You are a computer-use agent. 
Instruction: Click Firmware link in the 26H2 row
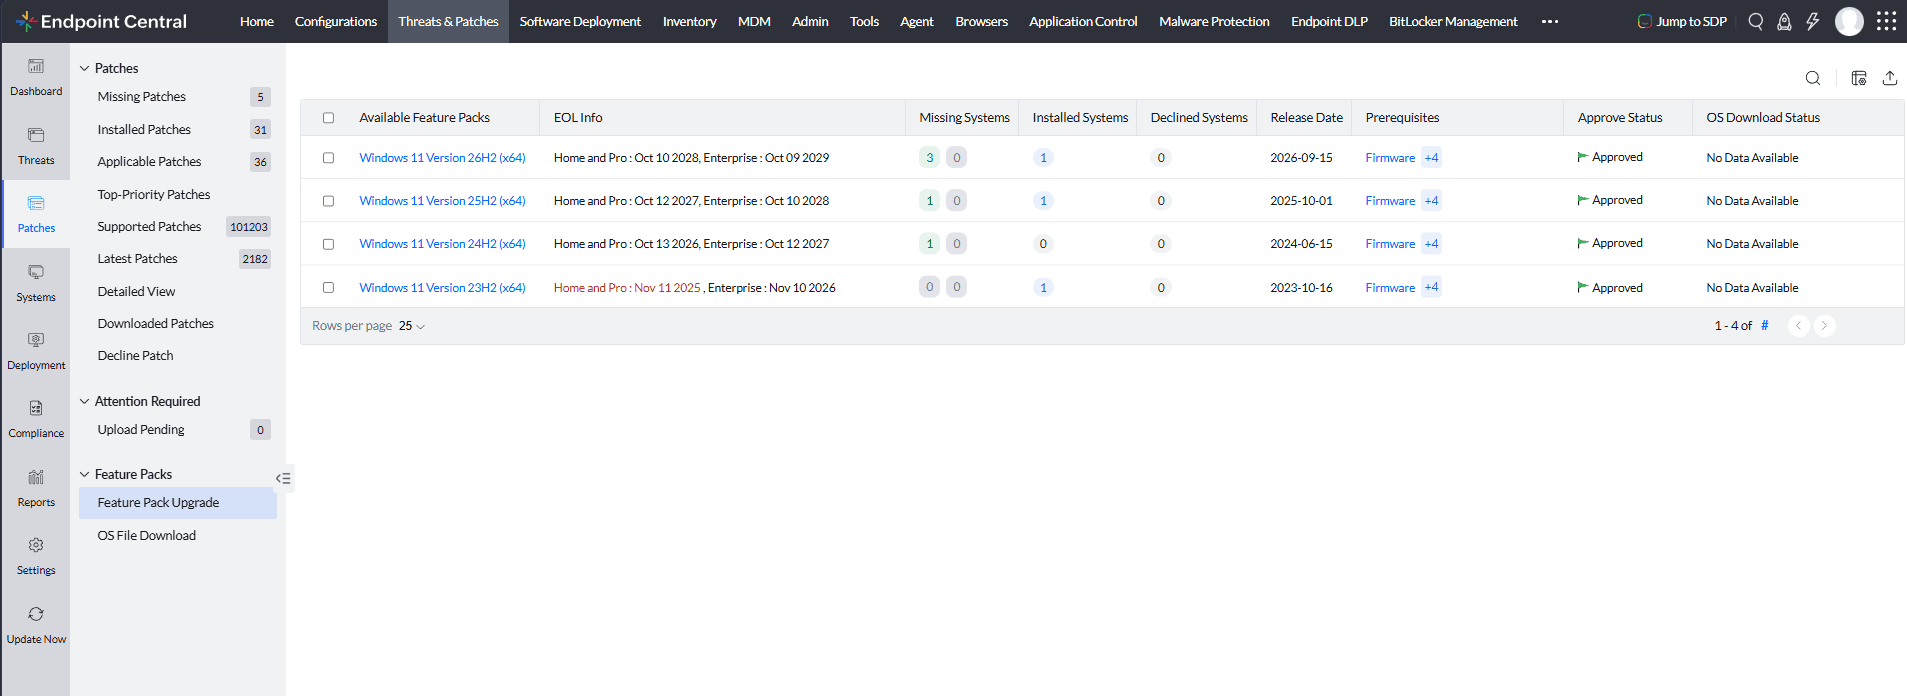[1390, 158]
